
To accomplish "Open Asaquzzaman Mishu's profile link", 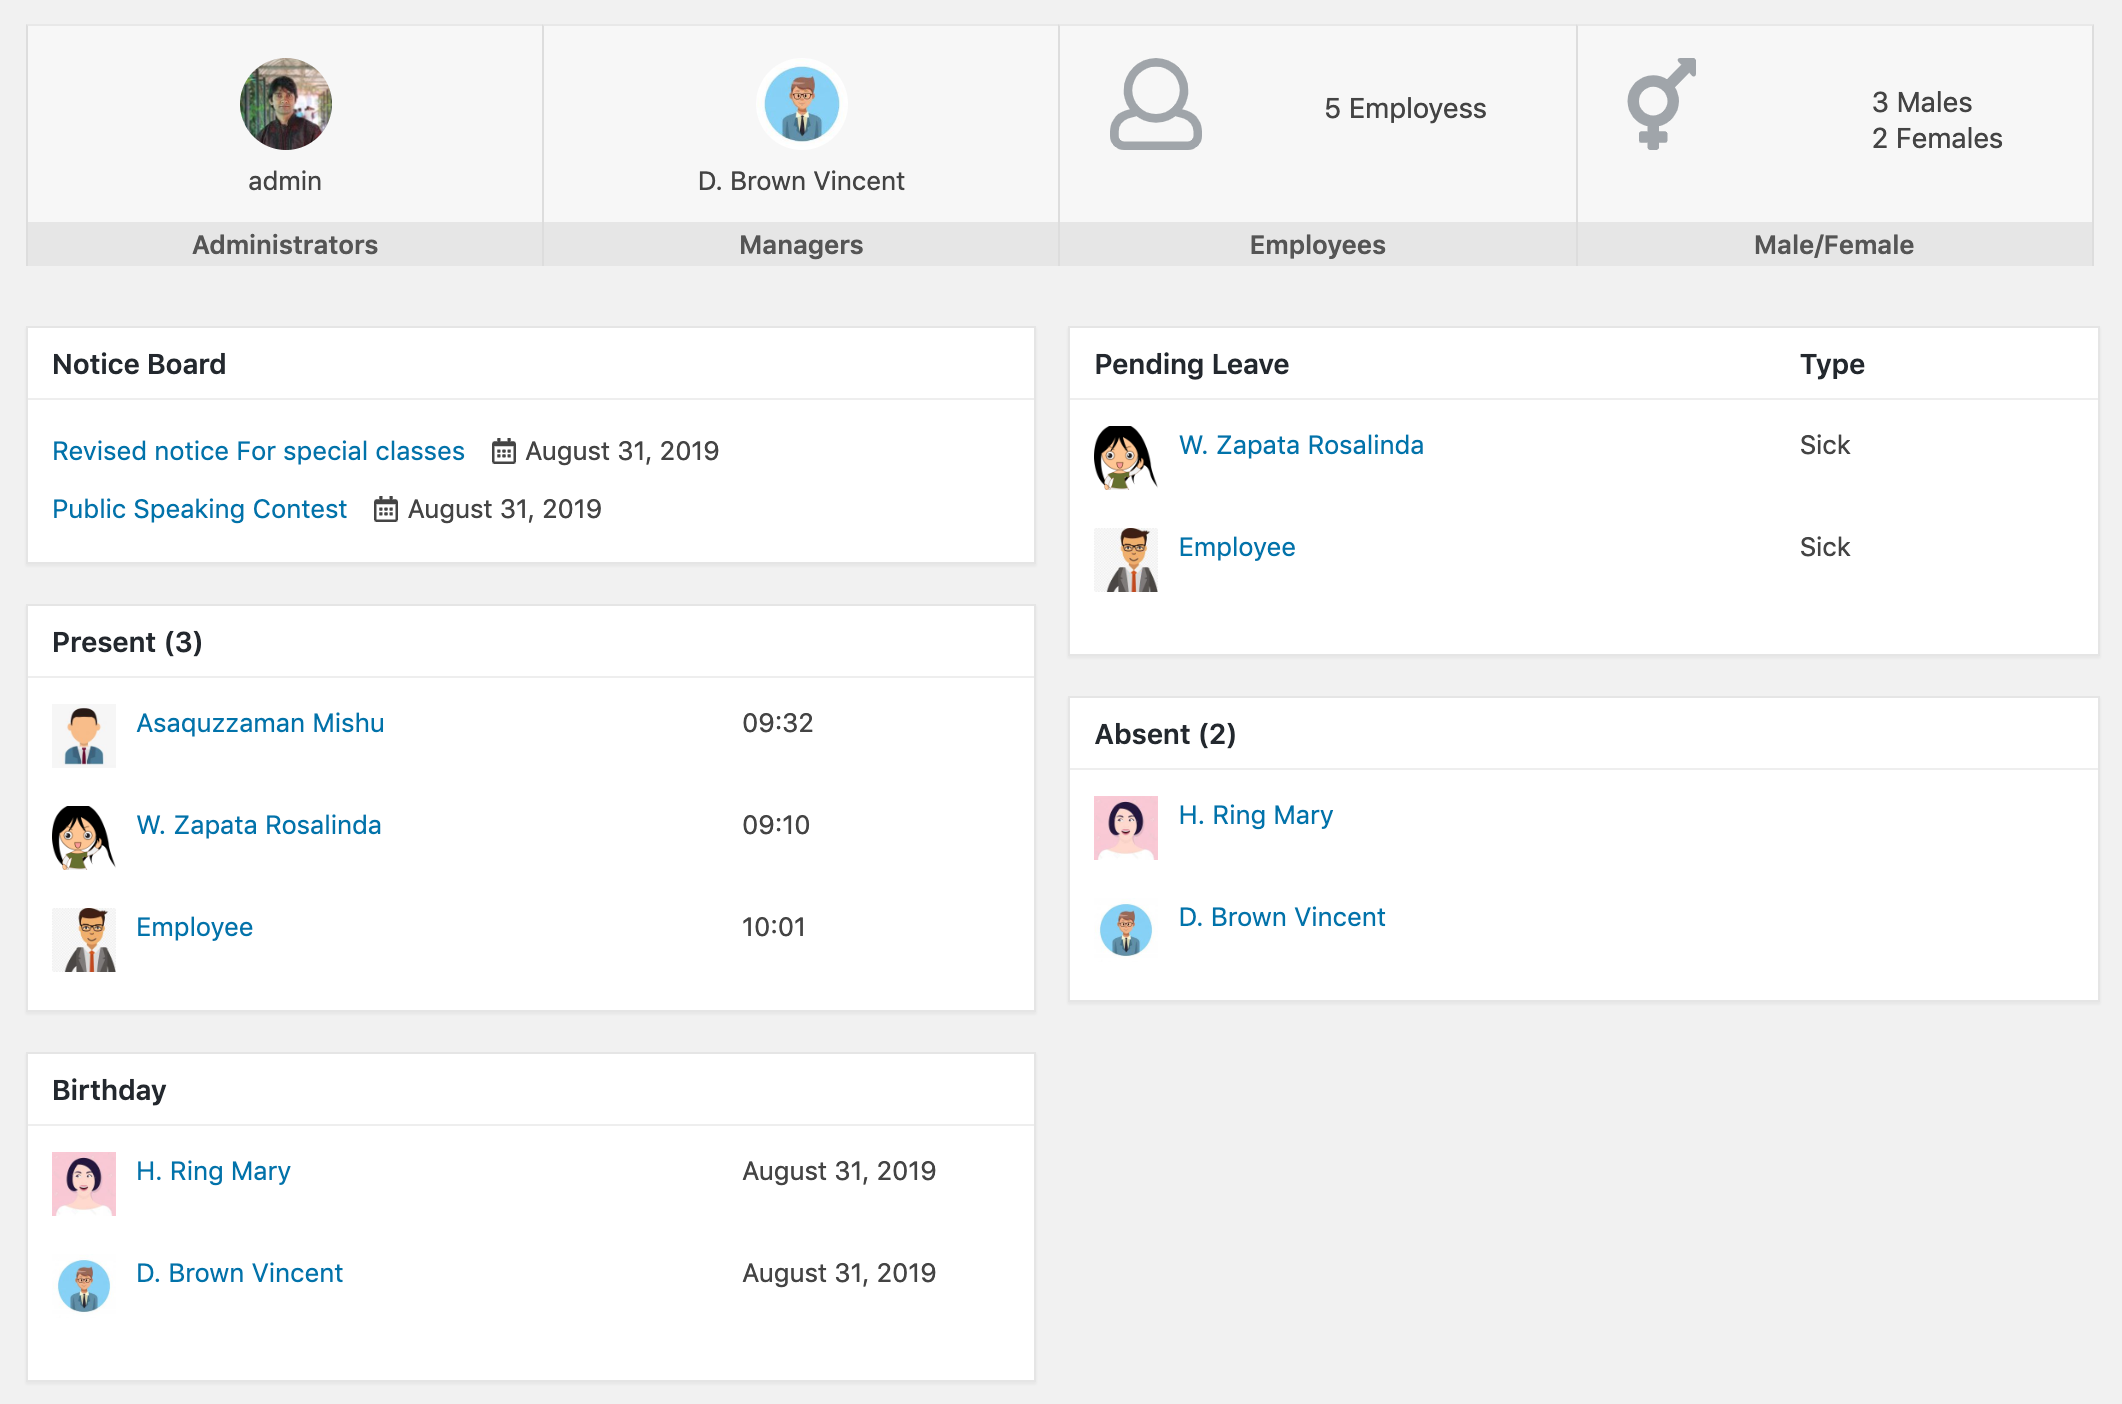I will click(260, 723).
